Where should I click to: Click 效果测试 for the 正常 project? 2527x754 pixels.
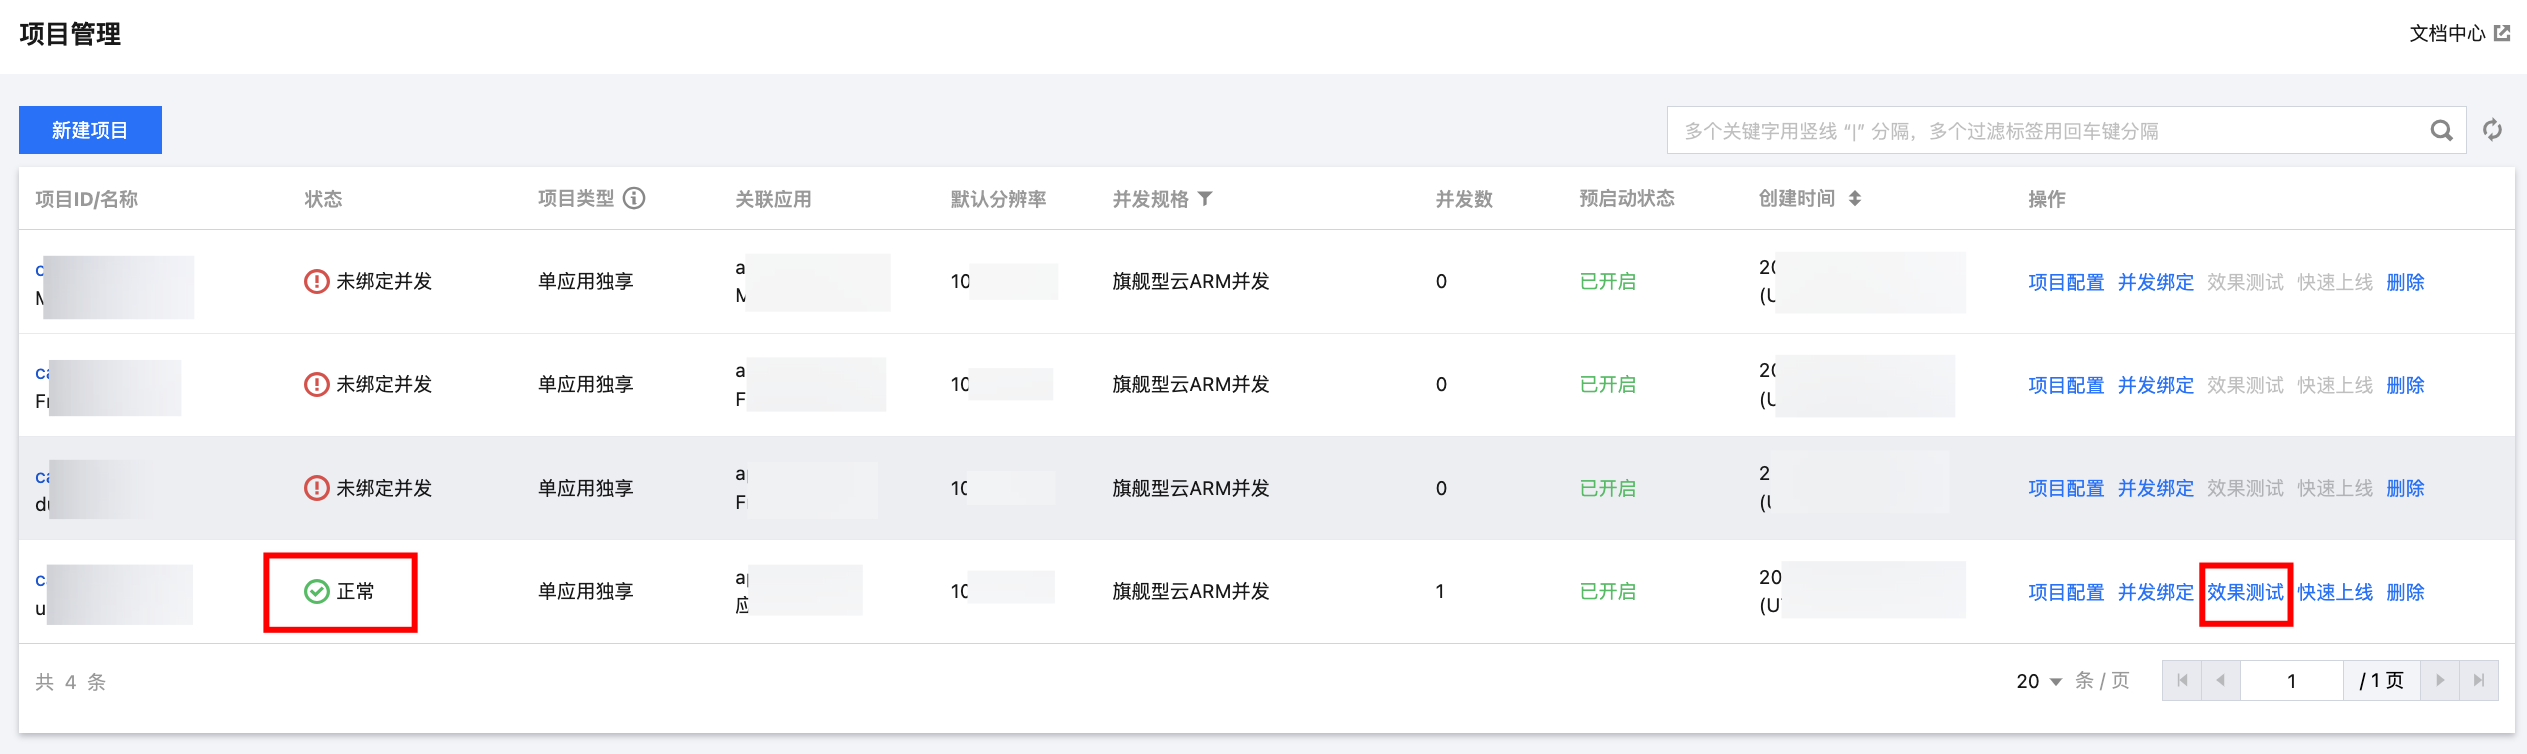pos(2245,592)
